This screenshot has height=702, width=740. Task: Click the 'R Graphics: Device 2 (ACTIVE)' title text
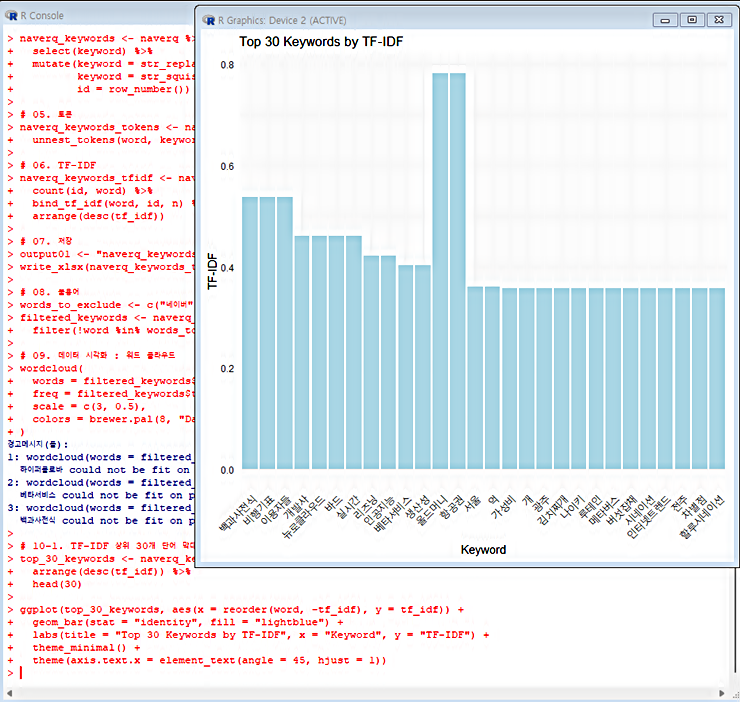pos(282,21)
